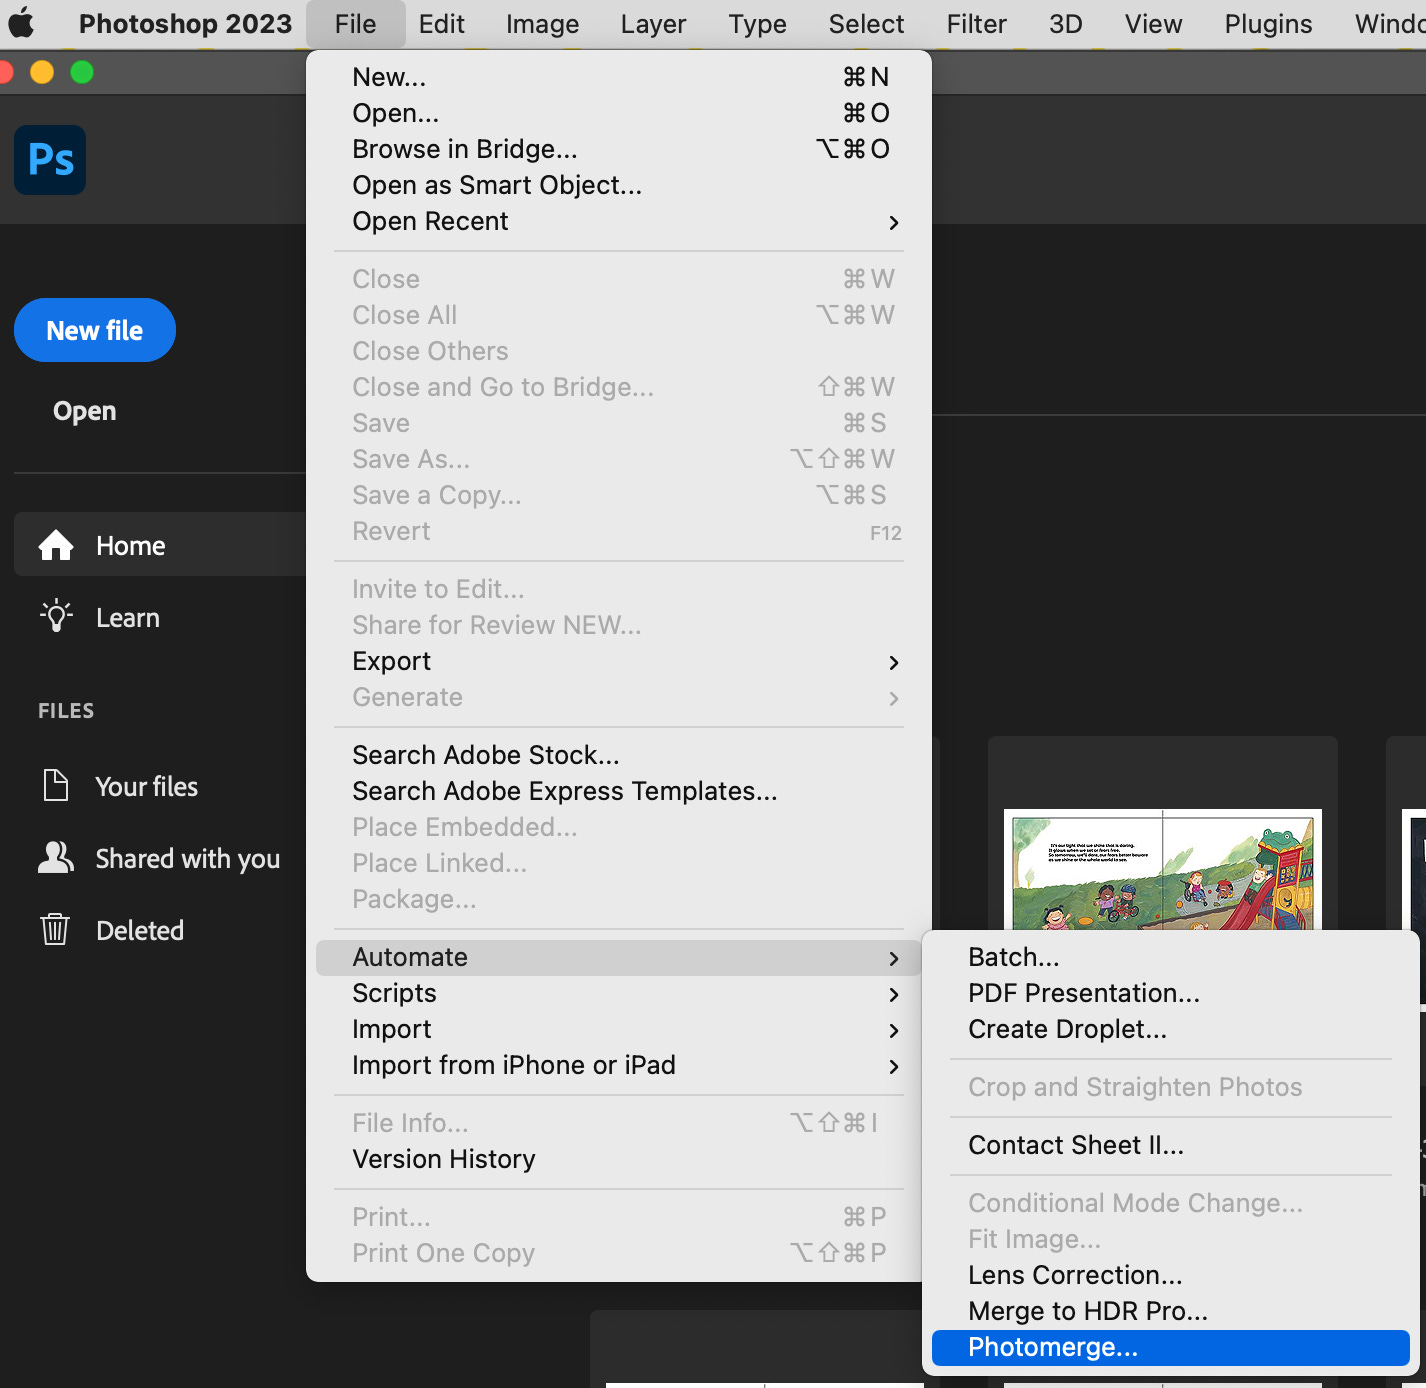Expand the Open Recent submenu arrow
1426x1388 pixels.
point(894,222)
